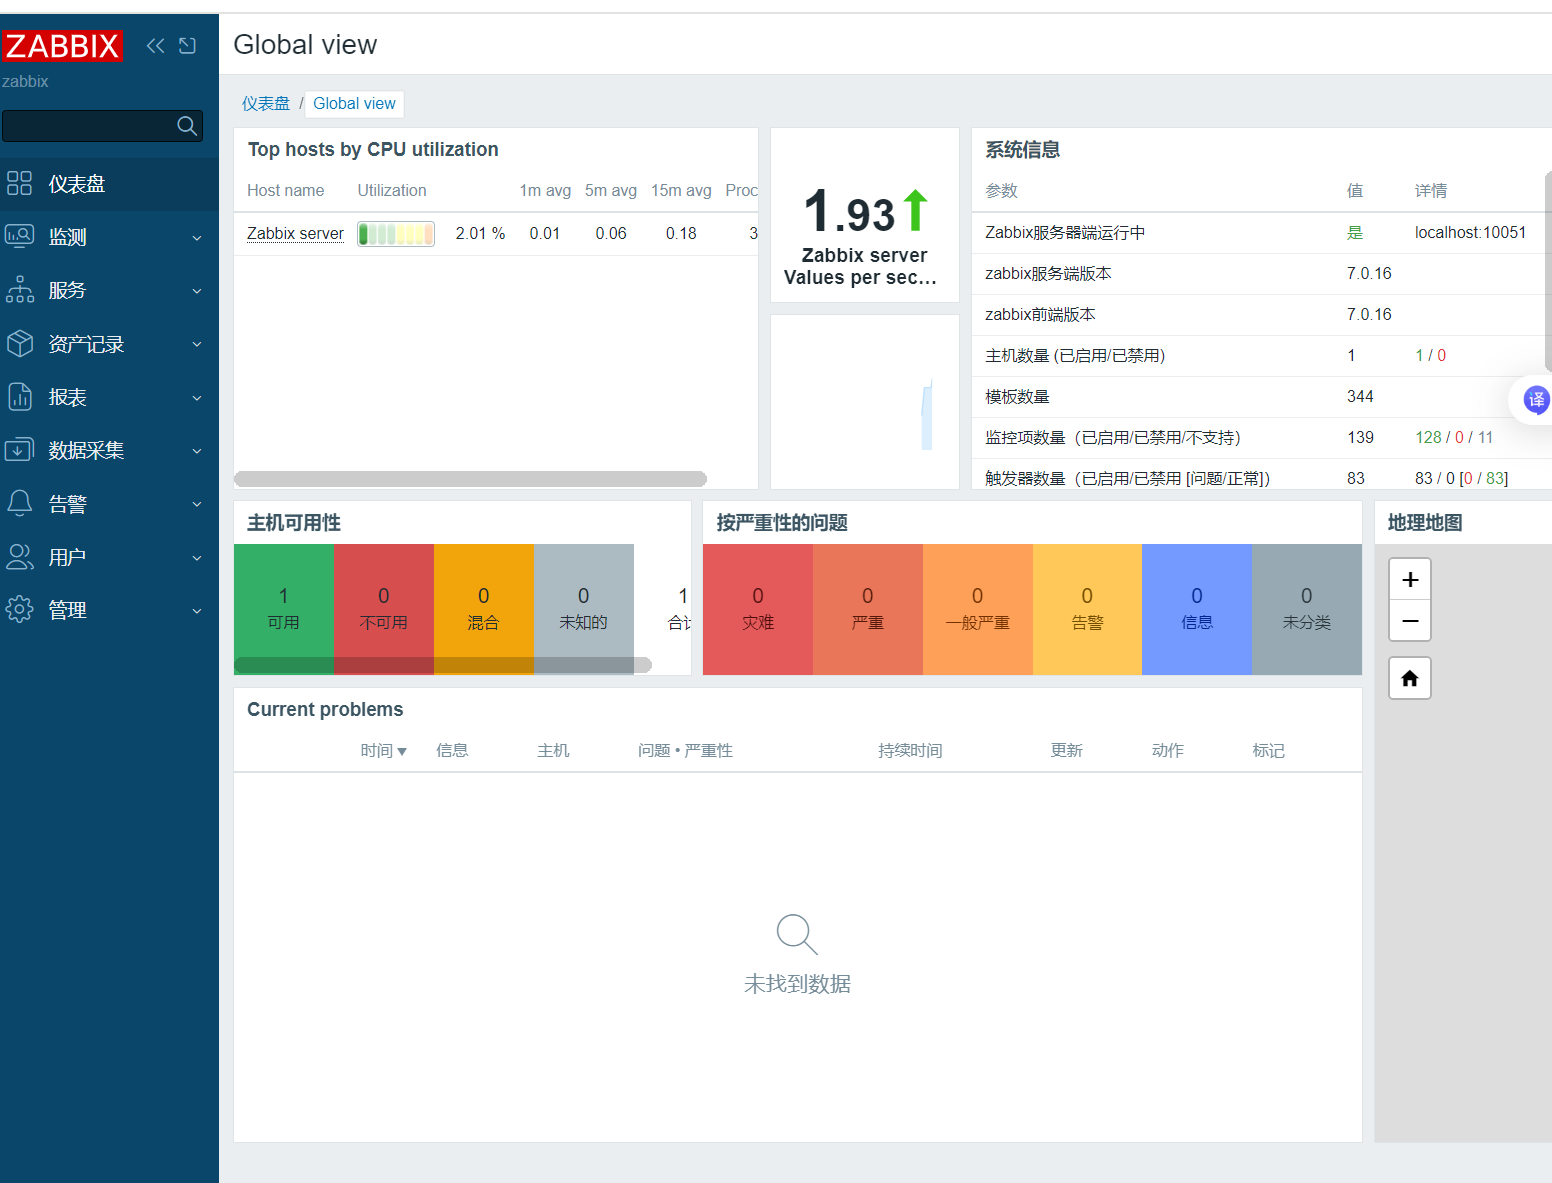Expand the 数据采集 menu chevron

click(x=197, y=451)
